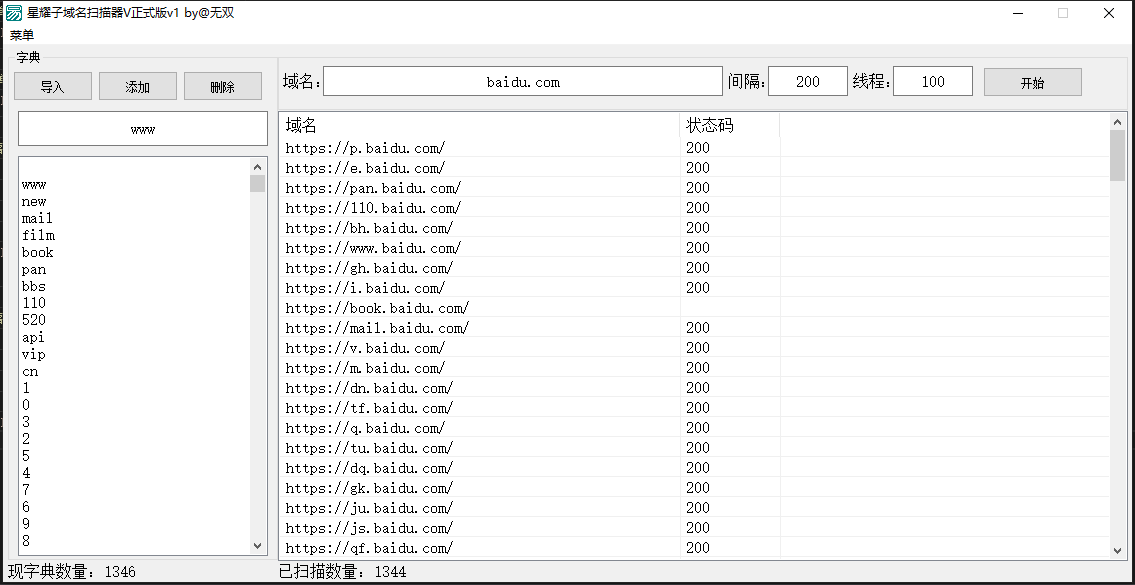Select 'www' in the dictionary list
The width and height of the screenshot is (1135, 585).
[34, 185]
